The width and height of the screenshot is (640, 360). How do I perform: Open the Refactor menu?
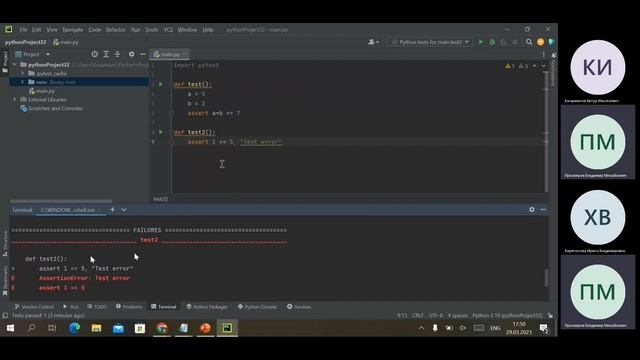coord(116,30)
